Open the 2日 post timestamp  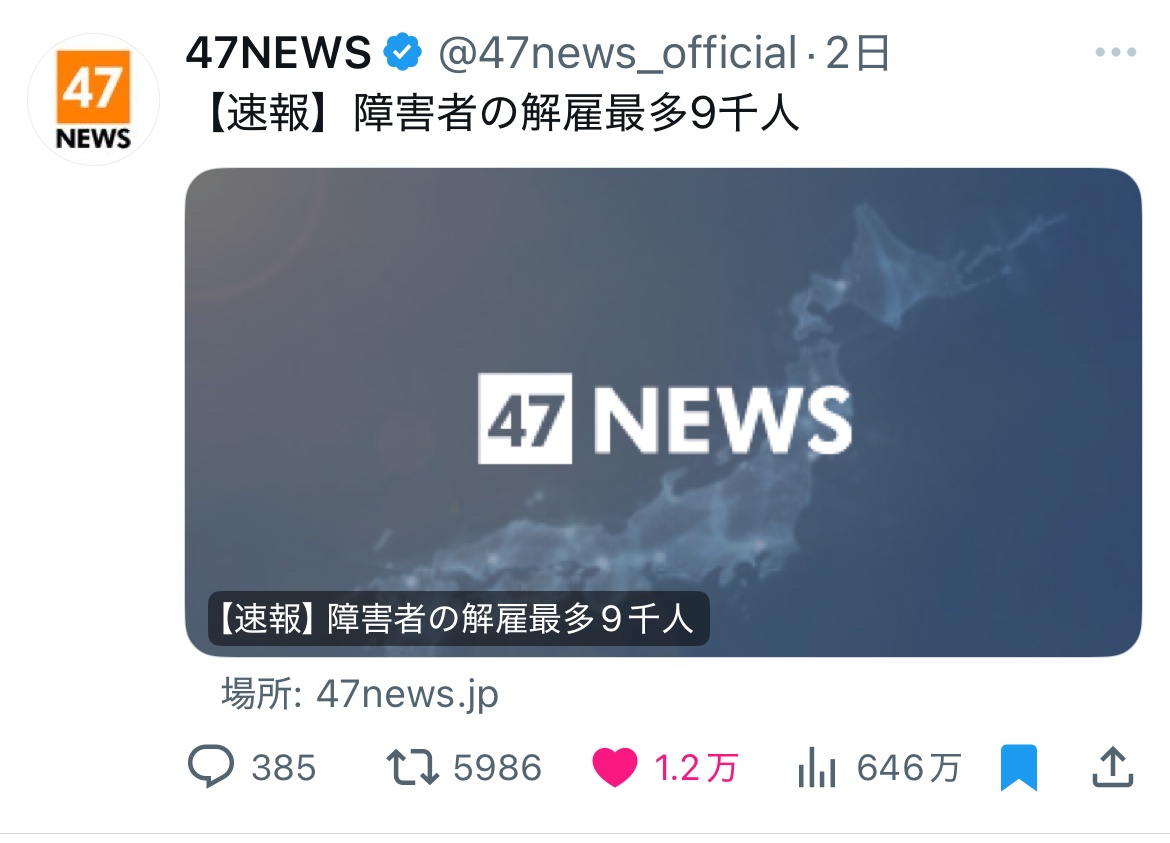(857, 53)
